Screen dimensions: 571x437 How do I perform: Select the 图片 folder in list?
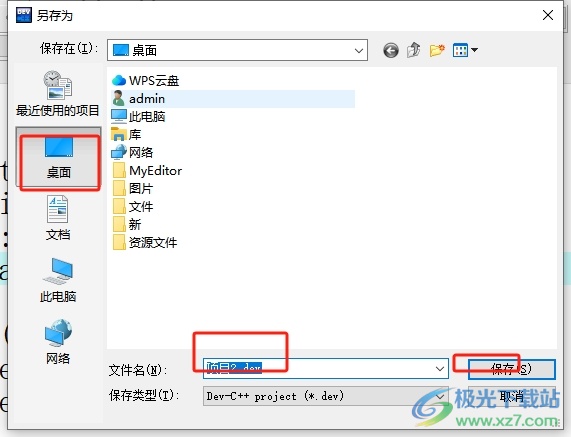(x=133, y=188)
